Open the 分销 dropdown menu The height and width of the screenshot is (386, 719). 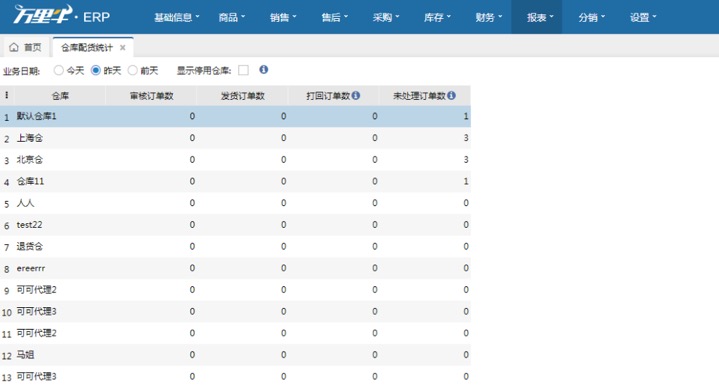[591, 17]
